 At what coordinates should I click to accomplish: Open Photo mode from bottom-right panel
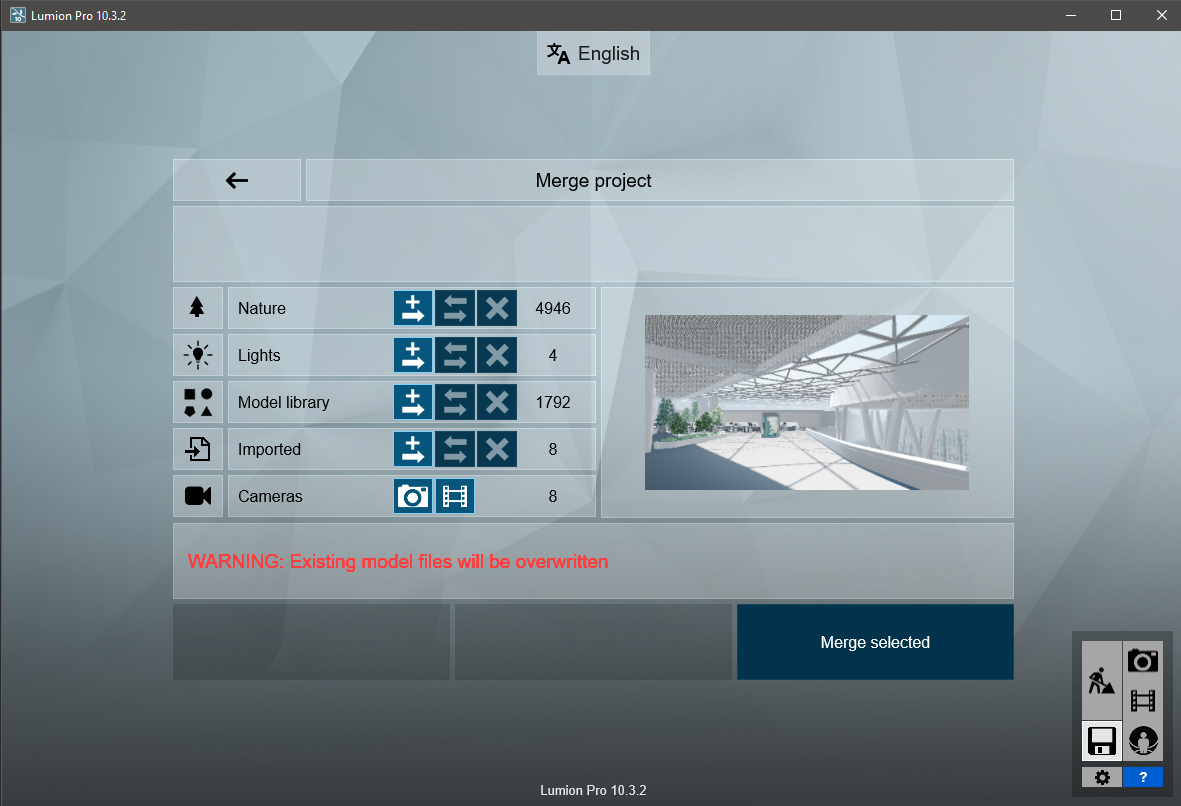1143,660
